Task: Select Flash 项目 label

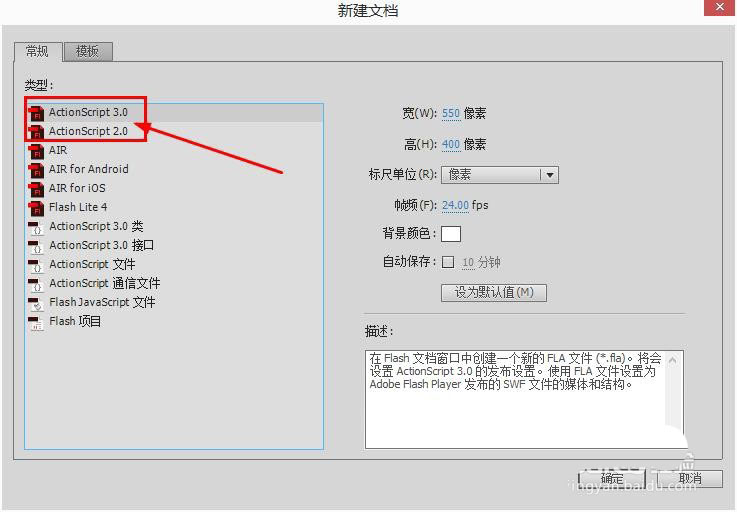Action: pyautogui.click(x=75, y=321)
